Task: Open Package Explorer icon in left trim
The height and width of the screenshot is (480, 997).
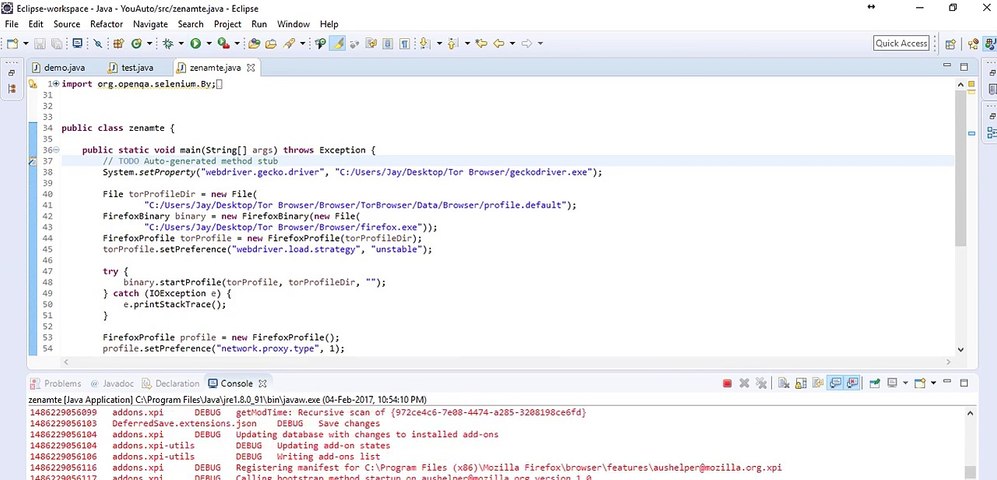Action: (x=11, y=88)
